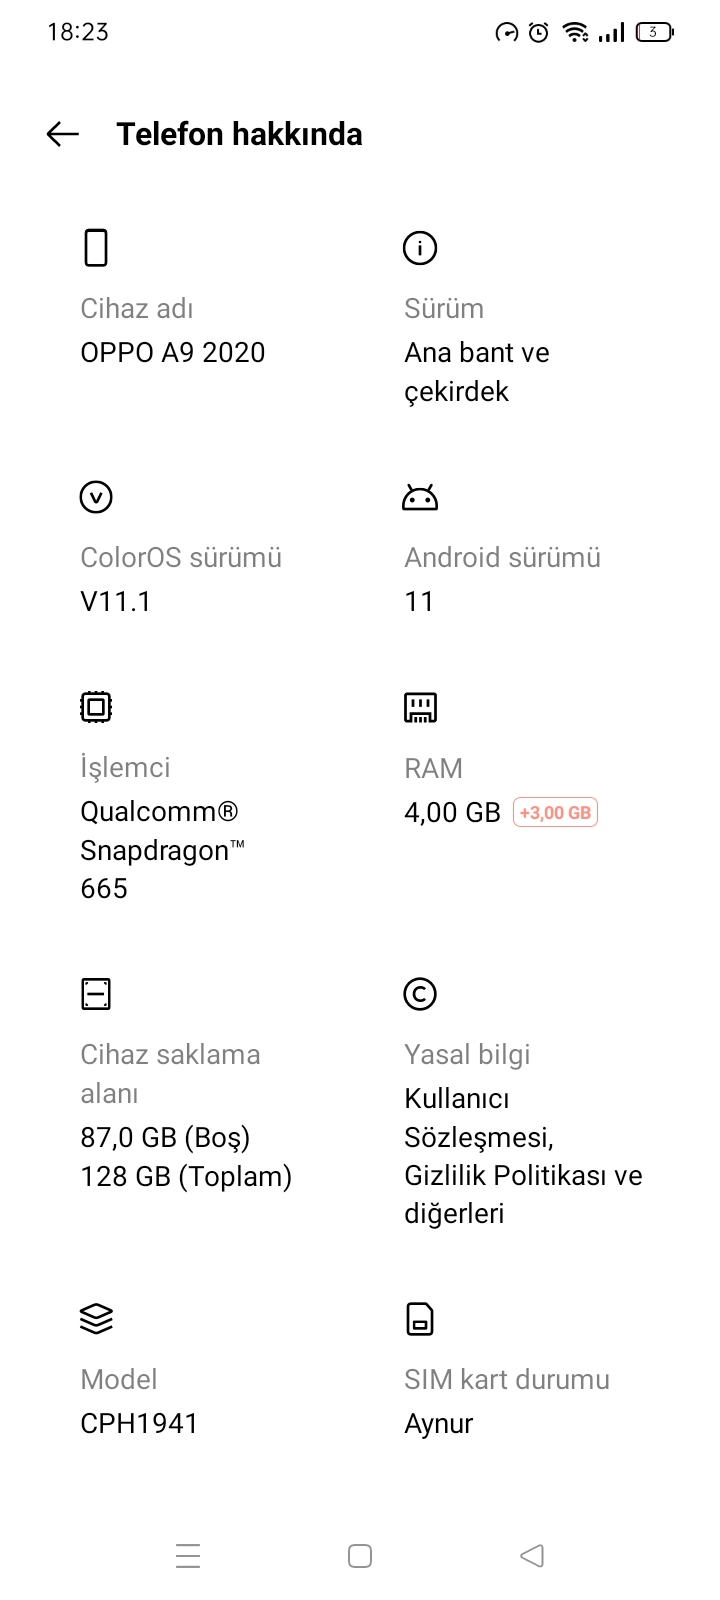This screenshot has height=1600, width=720.
Task: Tap the back triangle navigation button
Action: click(532, 1556)
